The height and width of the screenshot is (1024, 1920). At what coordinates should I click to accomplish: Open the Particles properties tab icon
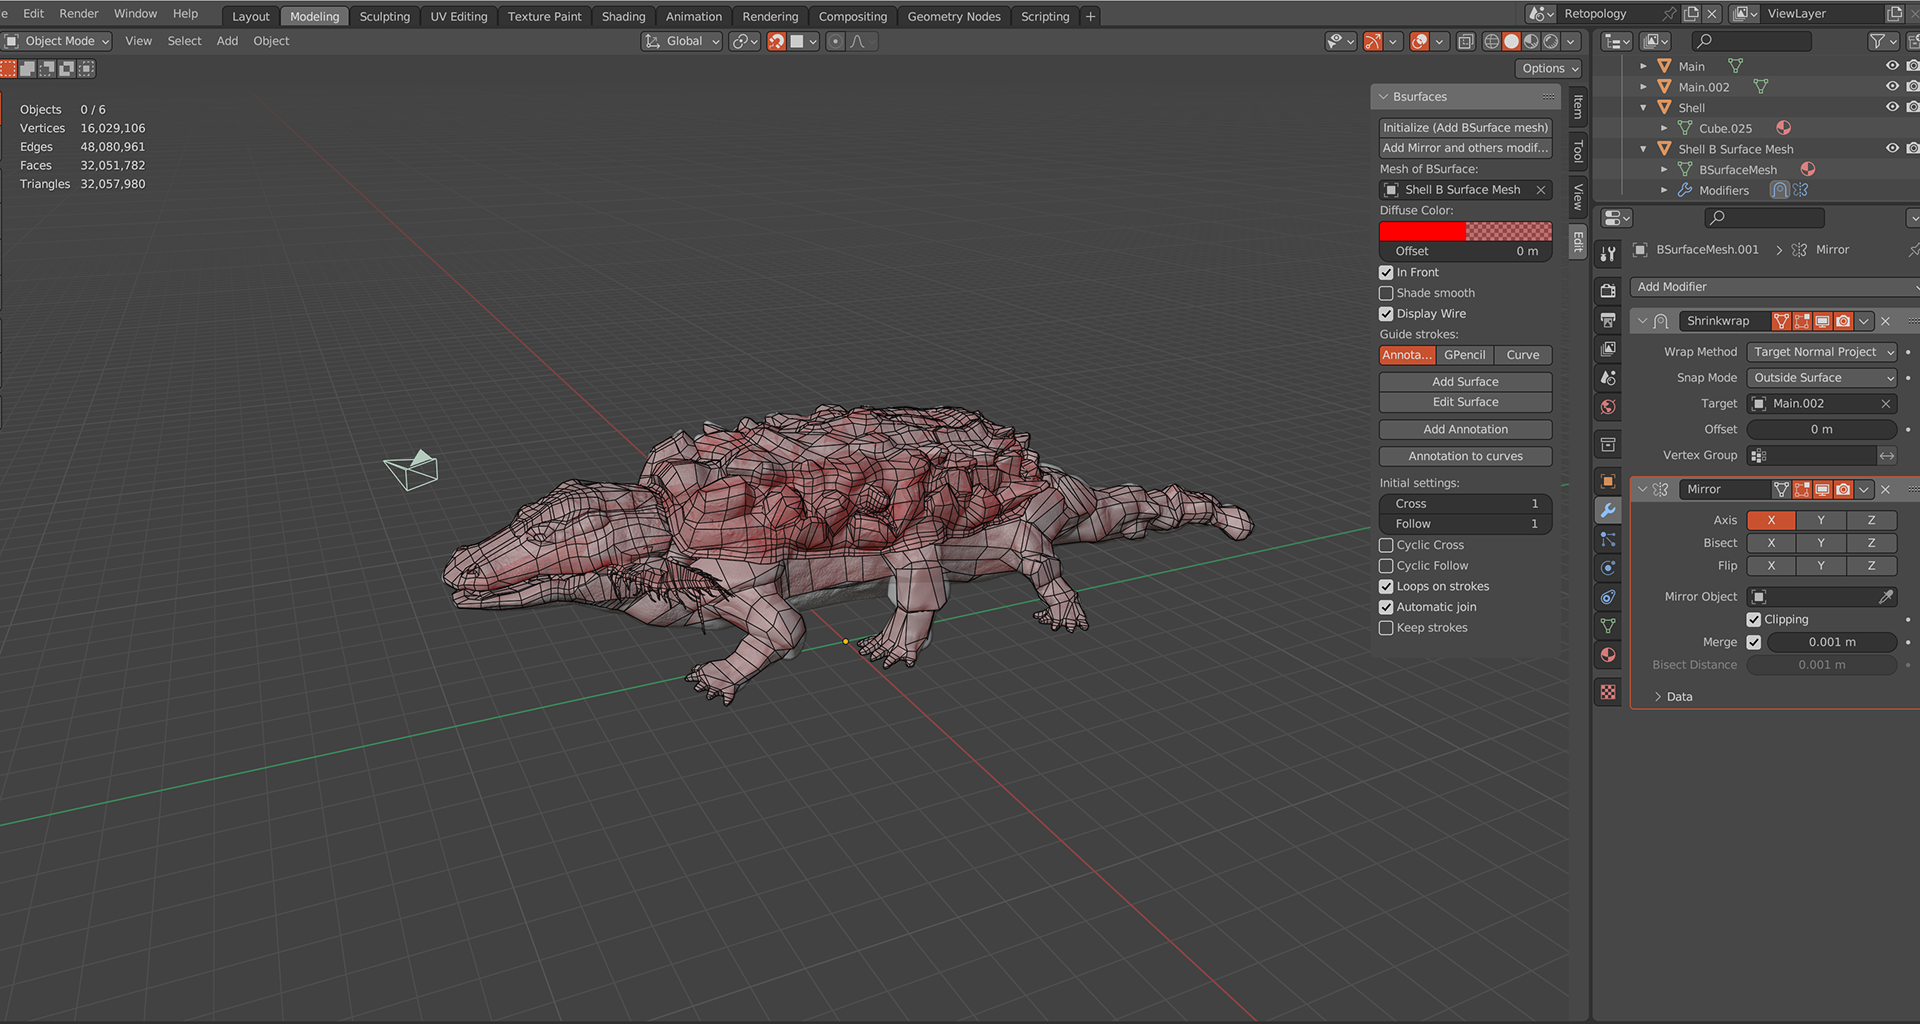click(1608, 539)
